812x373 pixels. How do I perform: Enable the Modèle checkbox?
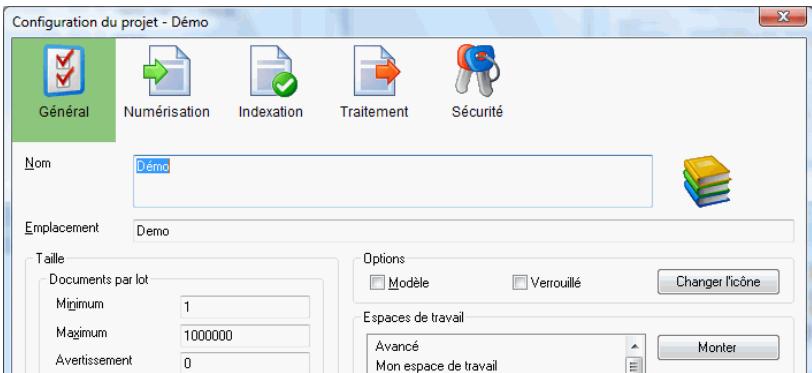pyautogui.click(x=378, y=283)
